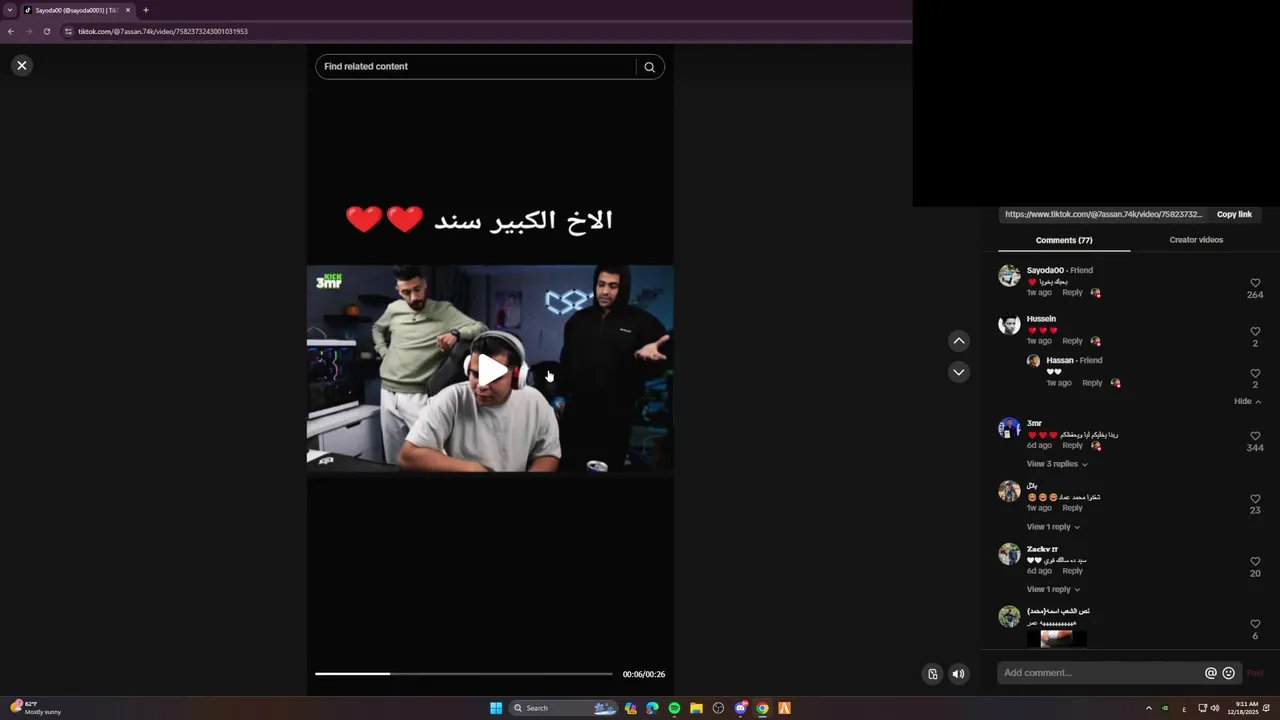Close the Sayoda00 TikTok browser tab
The width and height of the screenshot is (1280, 720).
coord(128,10)
